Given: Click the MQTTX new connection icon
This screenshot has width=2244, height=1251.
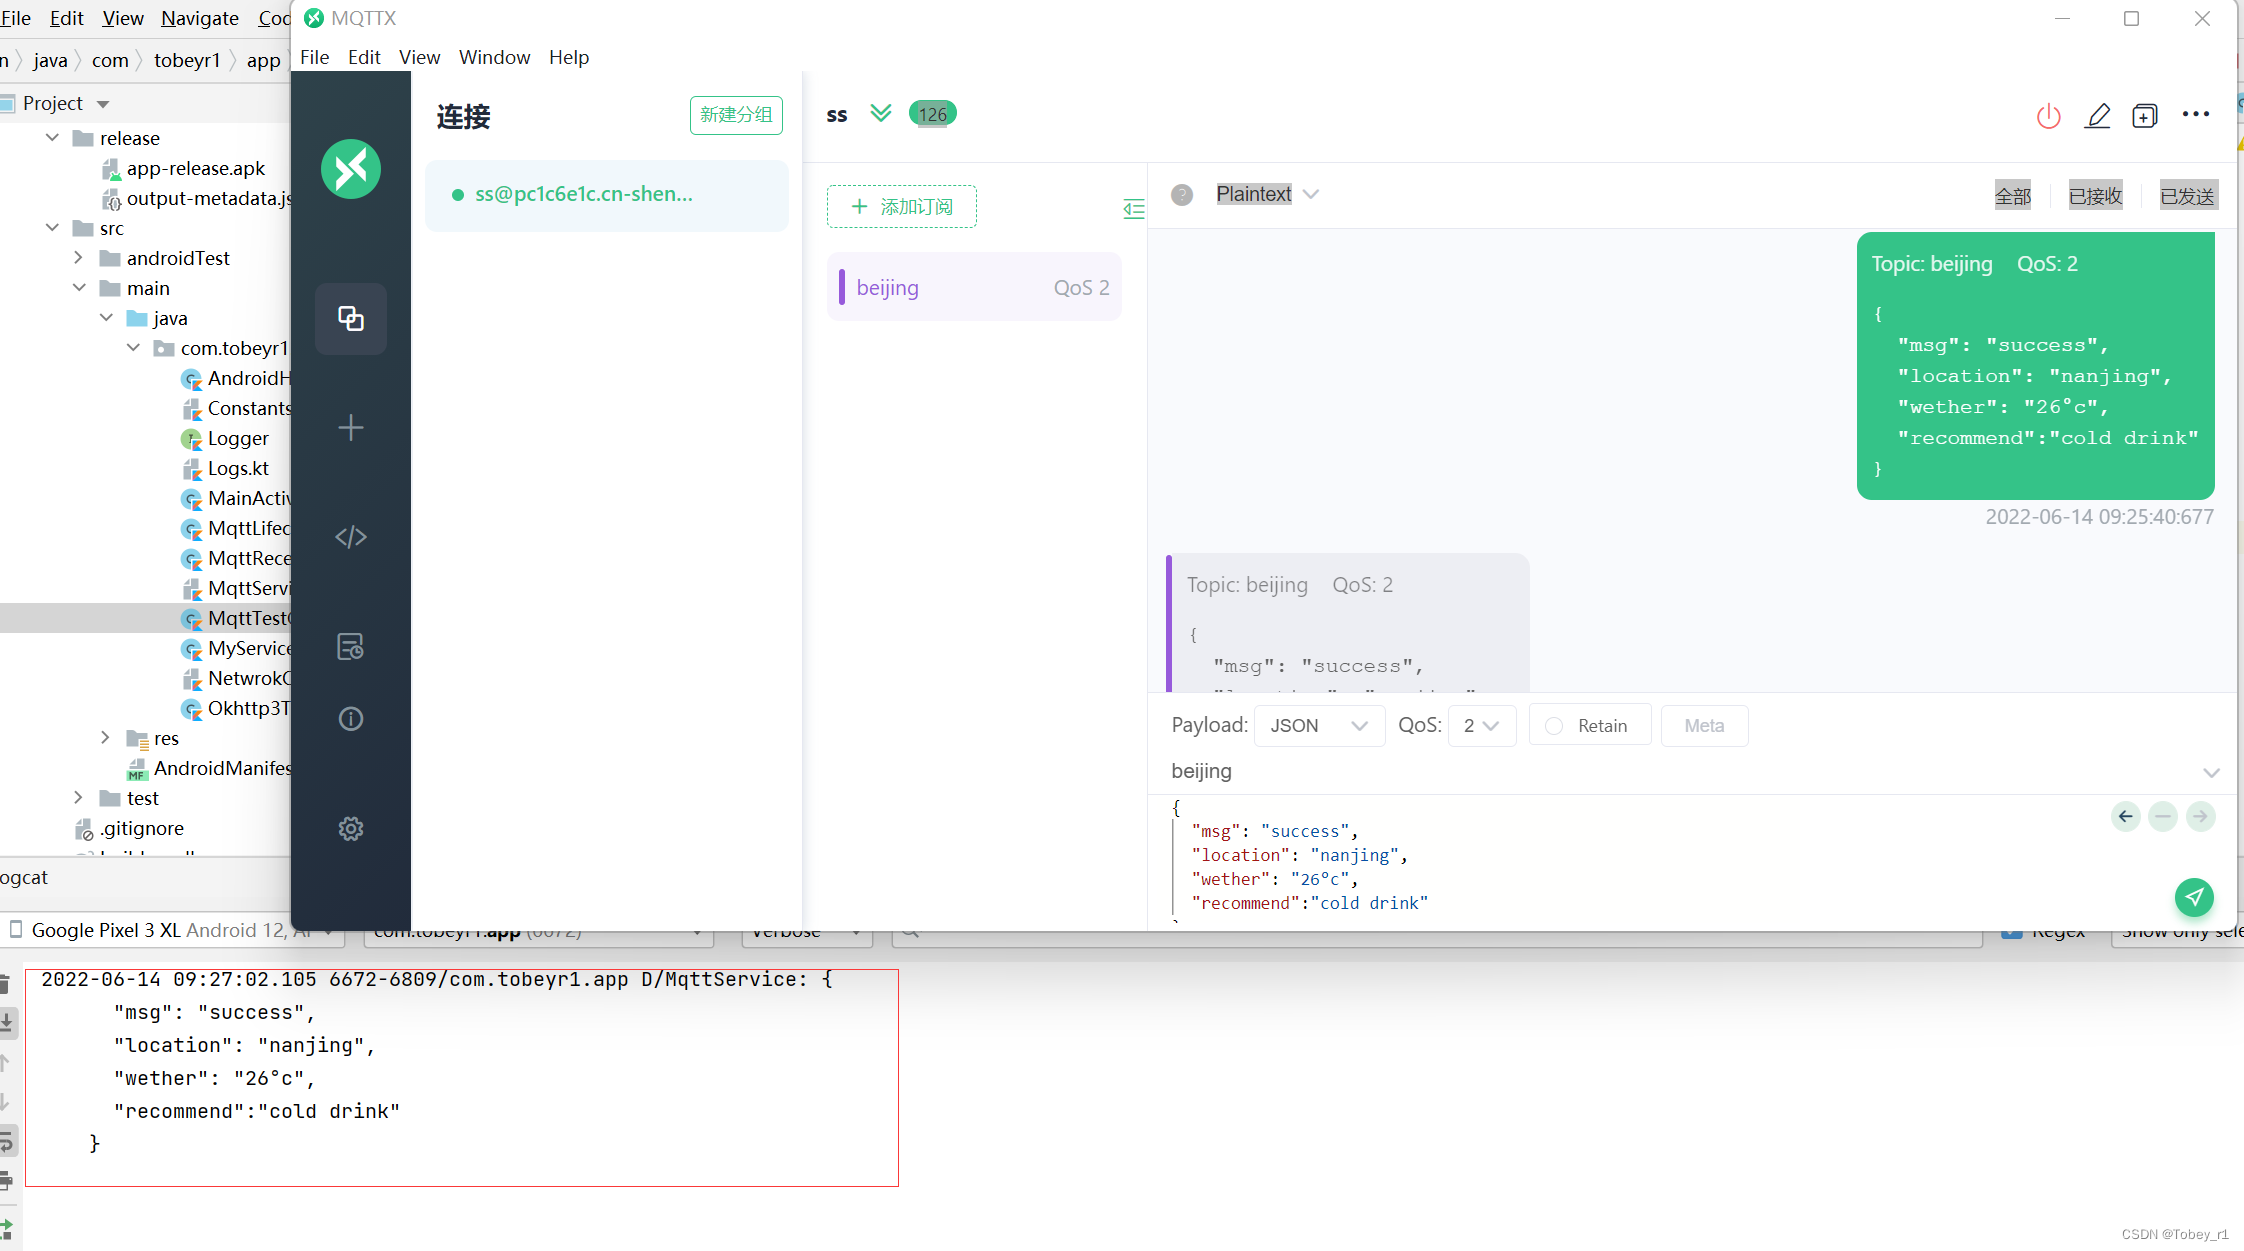Looking at the screenshot, I should pyautogui.click(x=350, y=427).
